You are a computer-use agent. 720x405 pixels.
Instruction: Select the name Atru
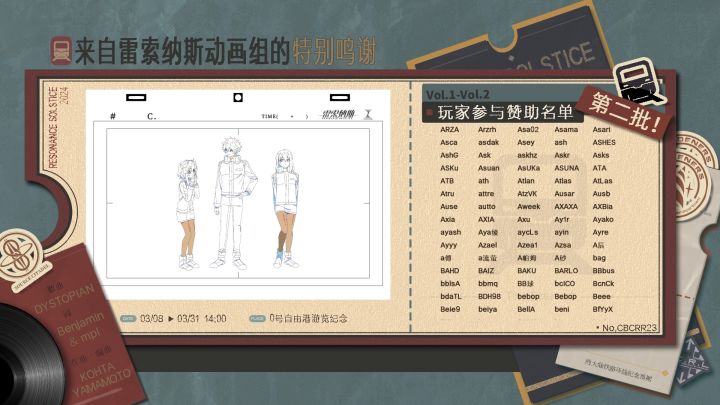(447, 194)
